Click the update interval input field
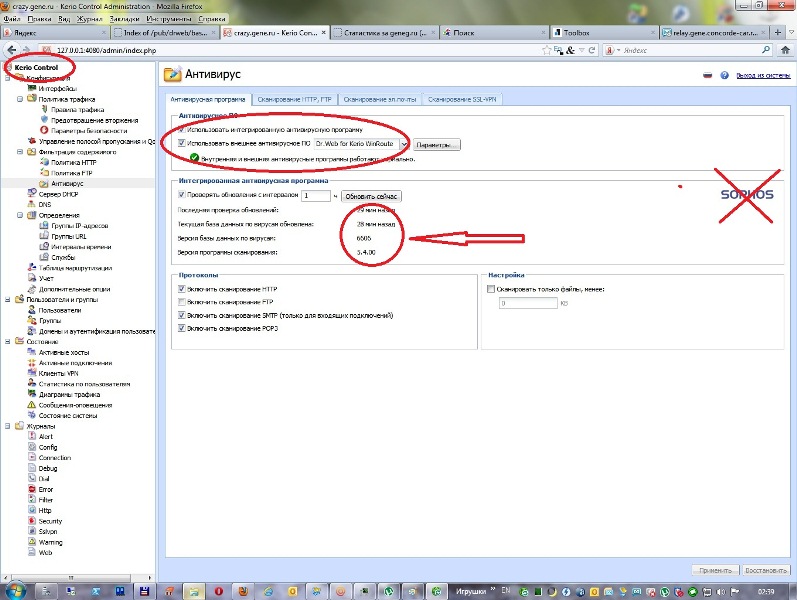The image size is (797, 600). point(315,196)
